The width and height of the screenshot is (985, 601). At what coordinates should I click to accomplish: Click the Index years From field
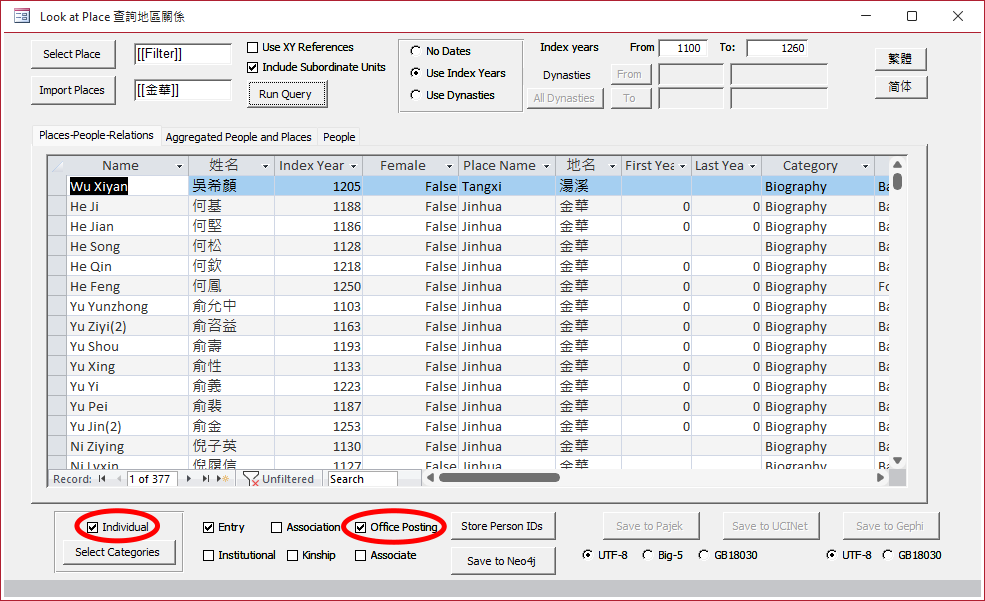(682, 48)
